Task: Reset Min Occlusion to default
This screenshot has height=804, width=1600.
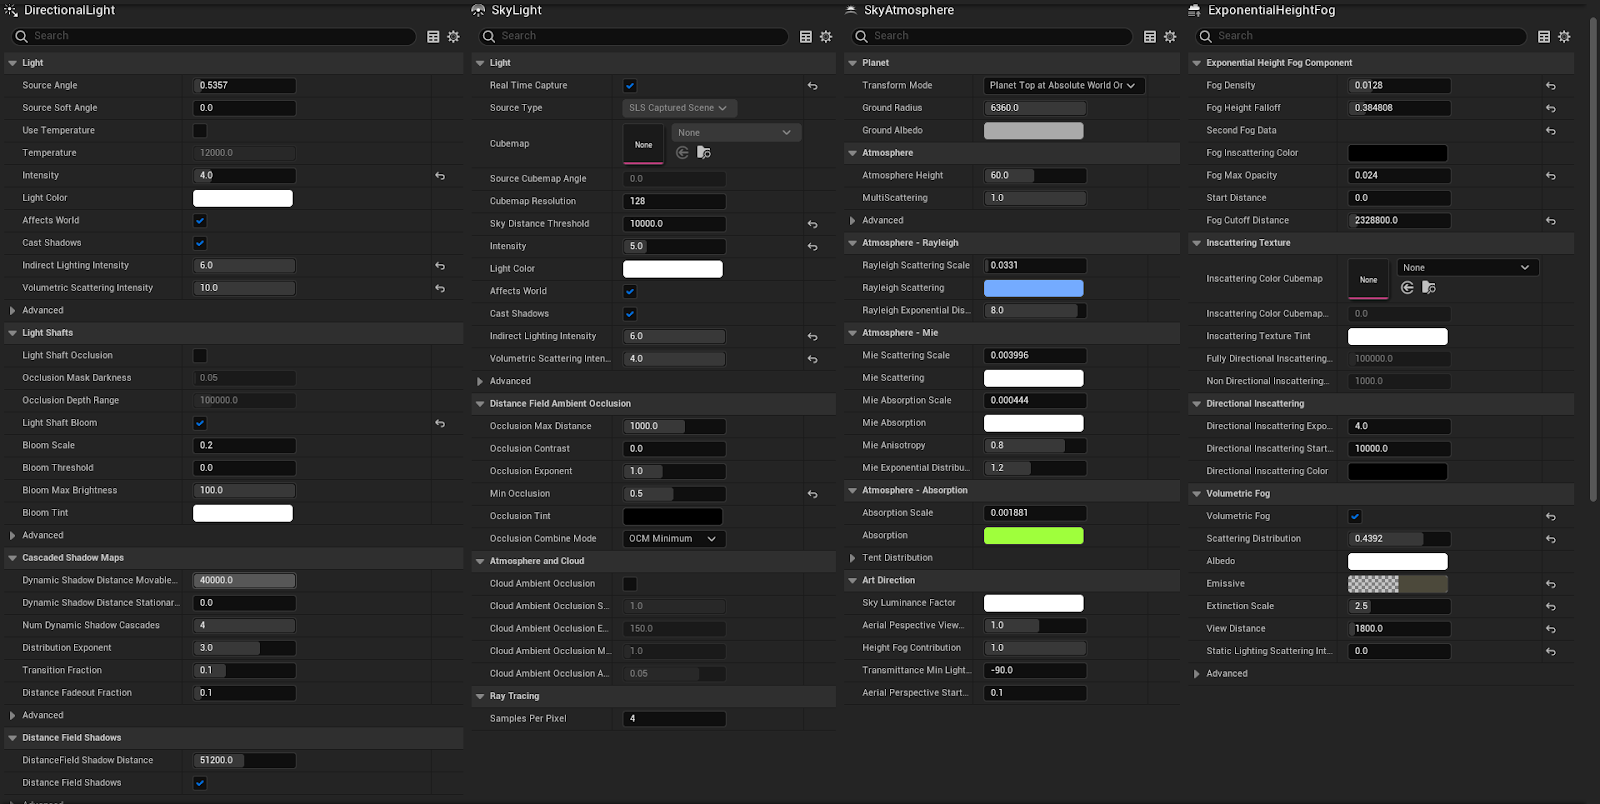Action: [812, 494]
